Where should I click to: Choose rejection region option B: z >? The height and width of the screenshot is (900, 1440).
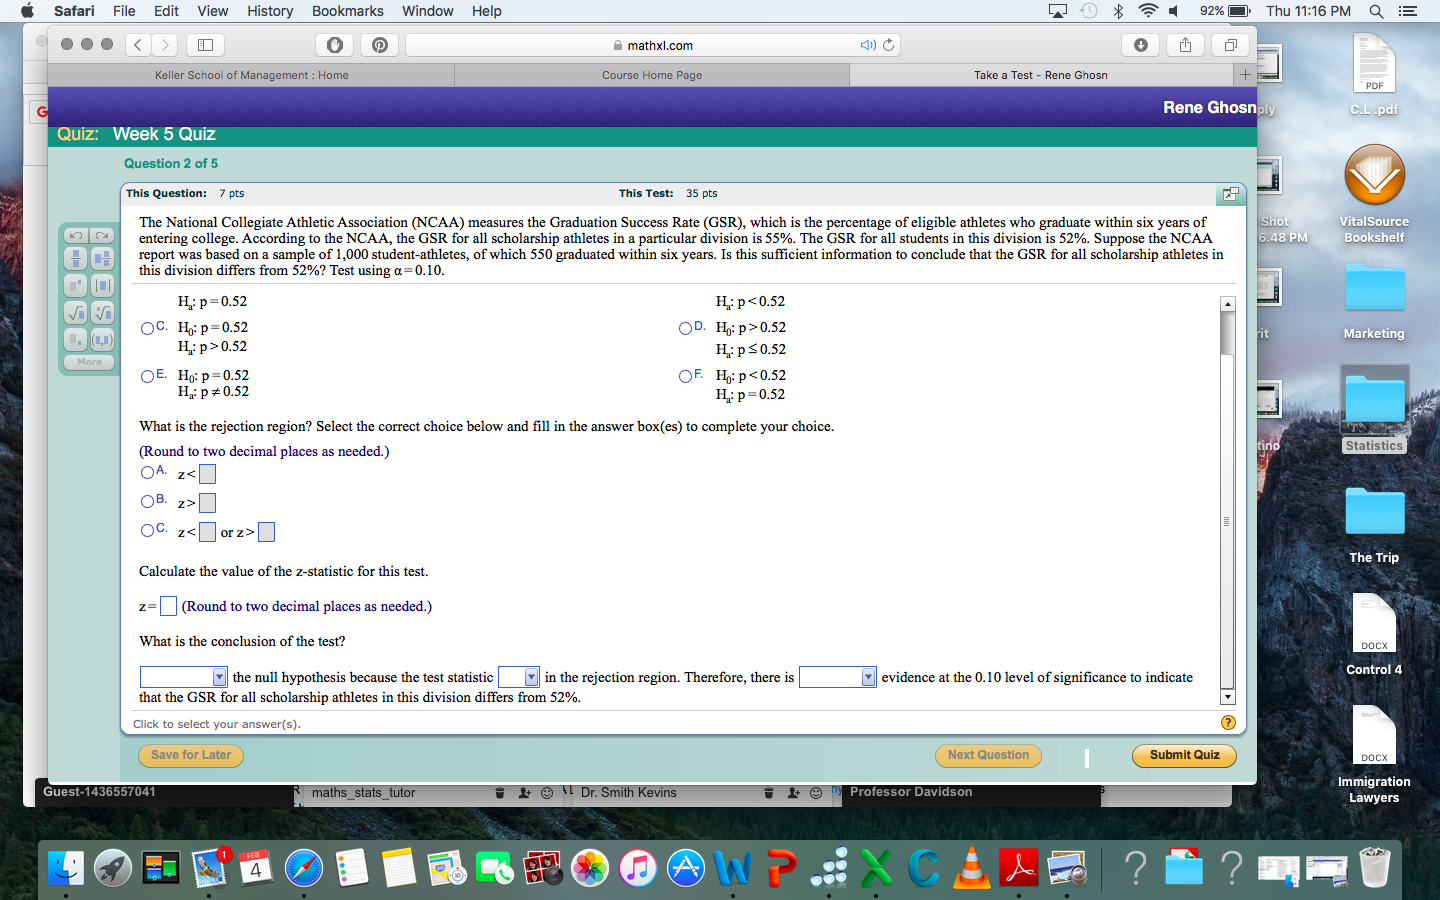click(148, 501)
